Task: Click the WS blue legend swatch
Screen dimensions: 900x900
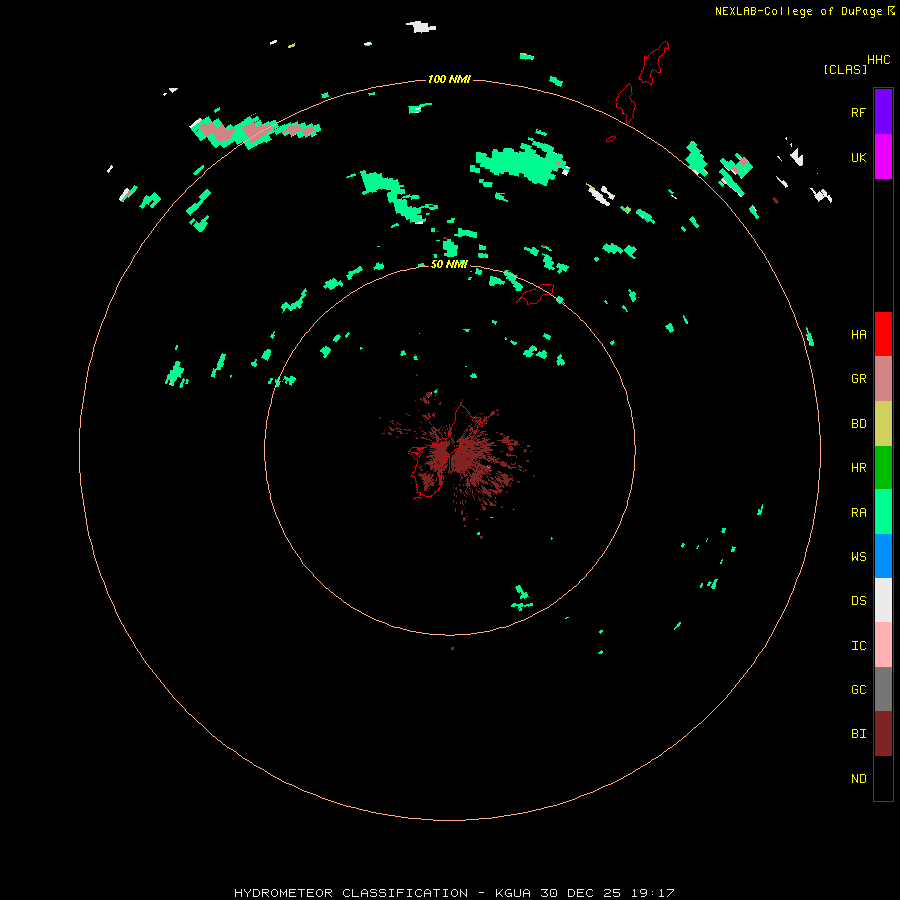Action: click(x=883, y=556)
